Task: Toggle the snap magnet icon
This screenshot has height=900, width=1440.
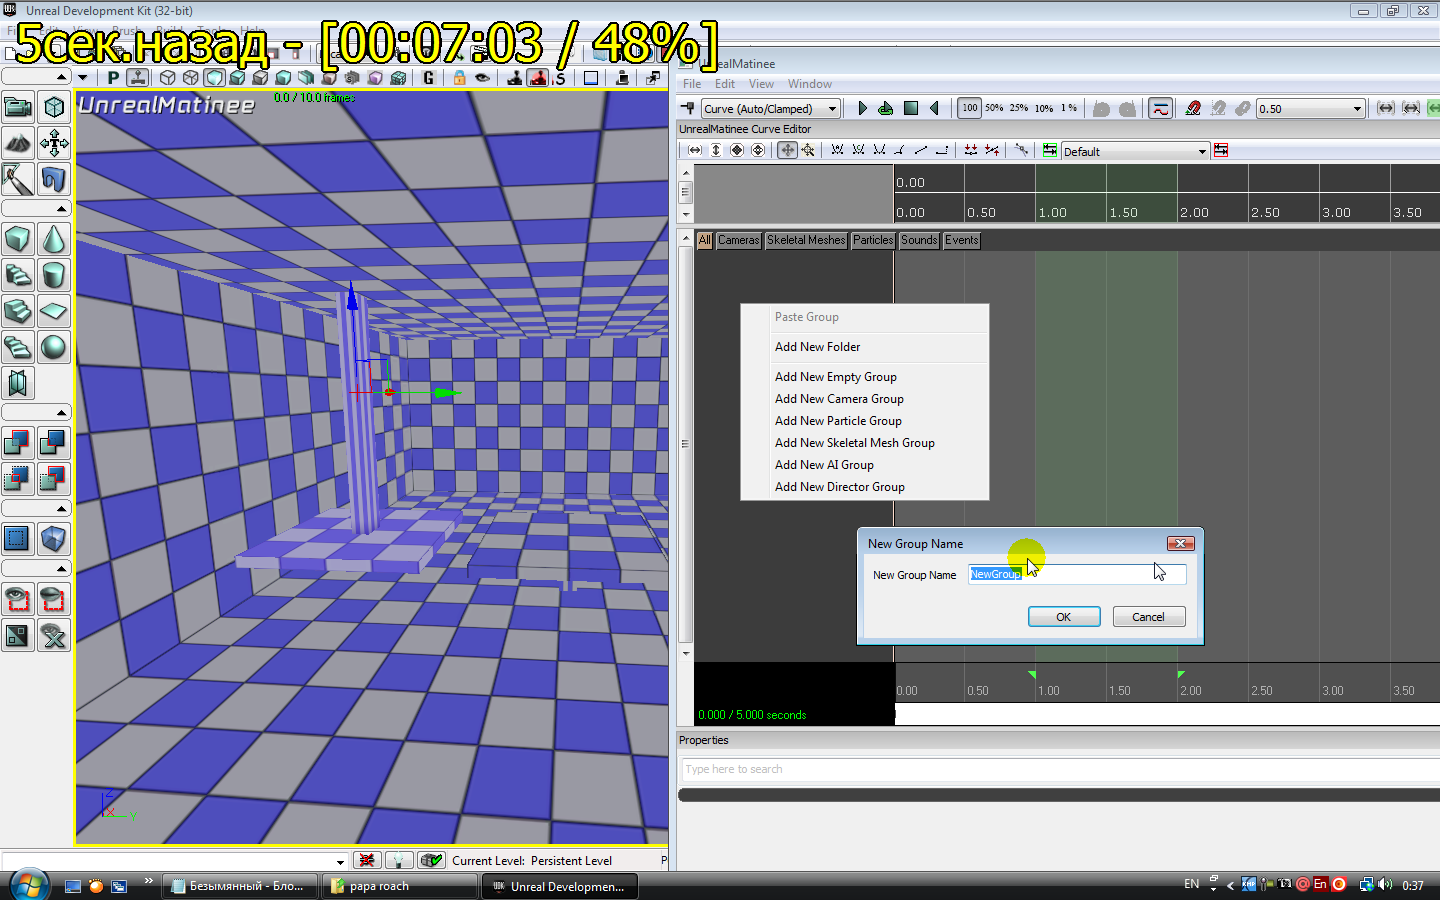Action: pyautogui.click(x=1193, y=108)
